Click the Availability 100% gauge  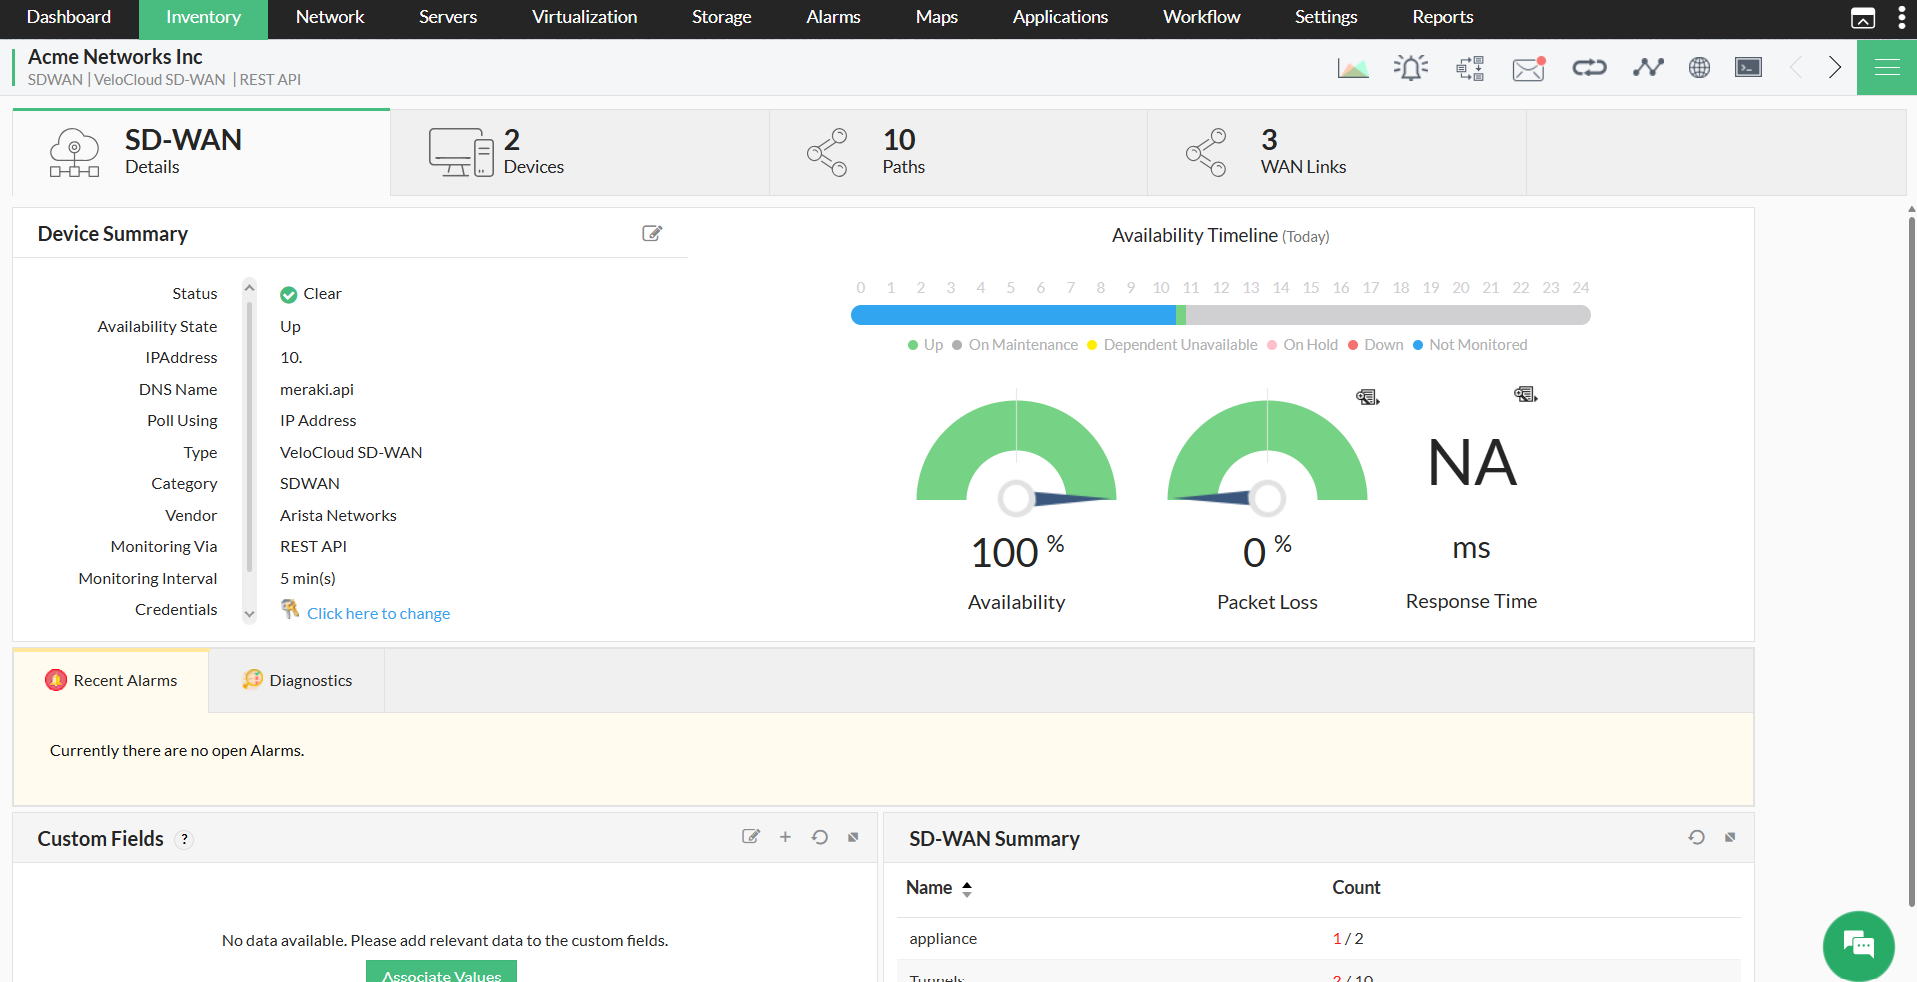coord(1016,455)
